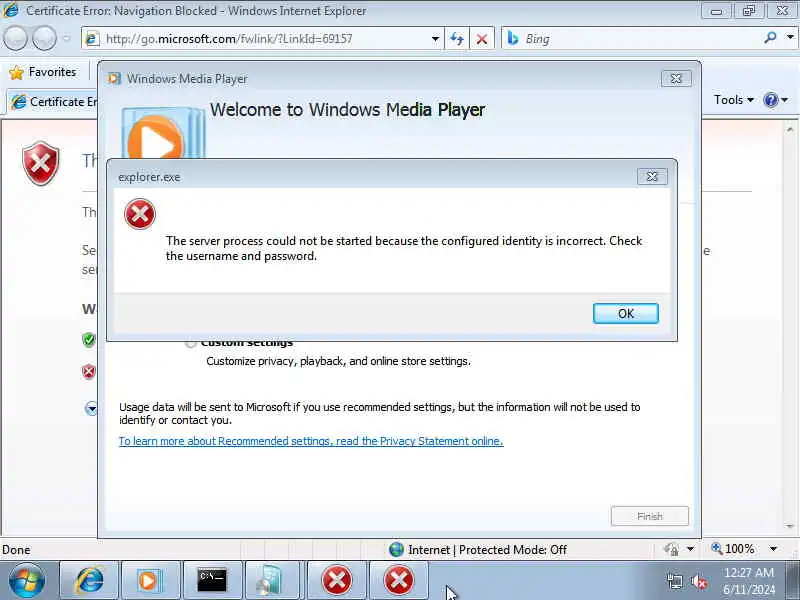
Task: Open the recent pages dropdown arrow
Action: point(67,39)
